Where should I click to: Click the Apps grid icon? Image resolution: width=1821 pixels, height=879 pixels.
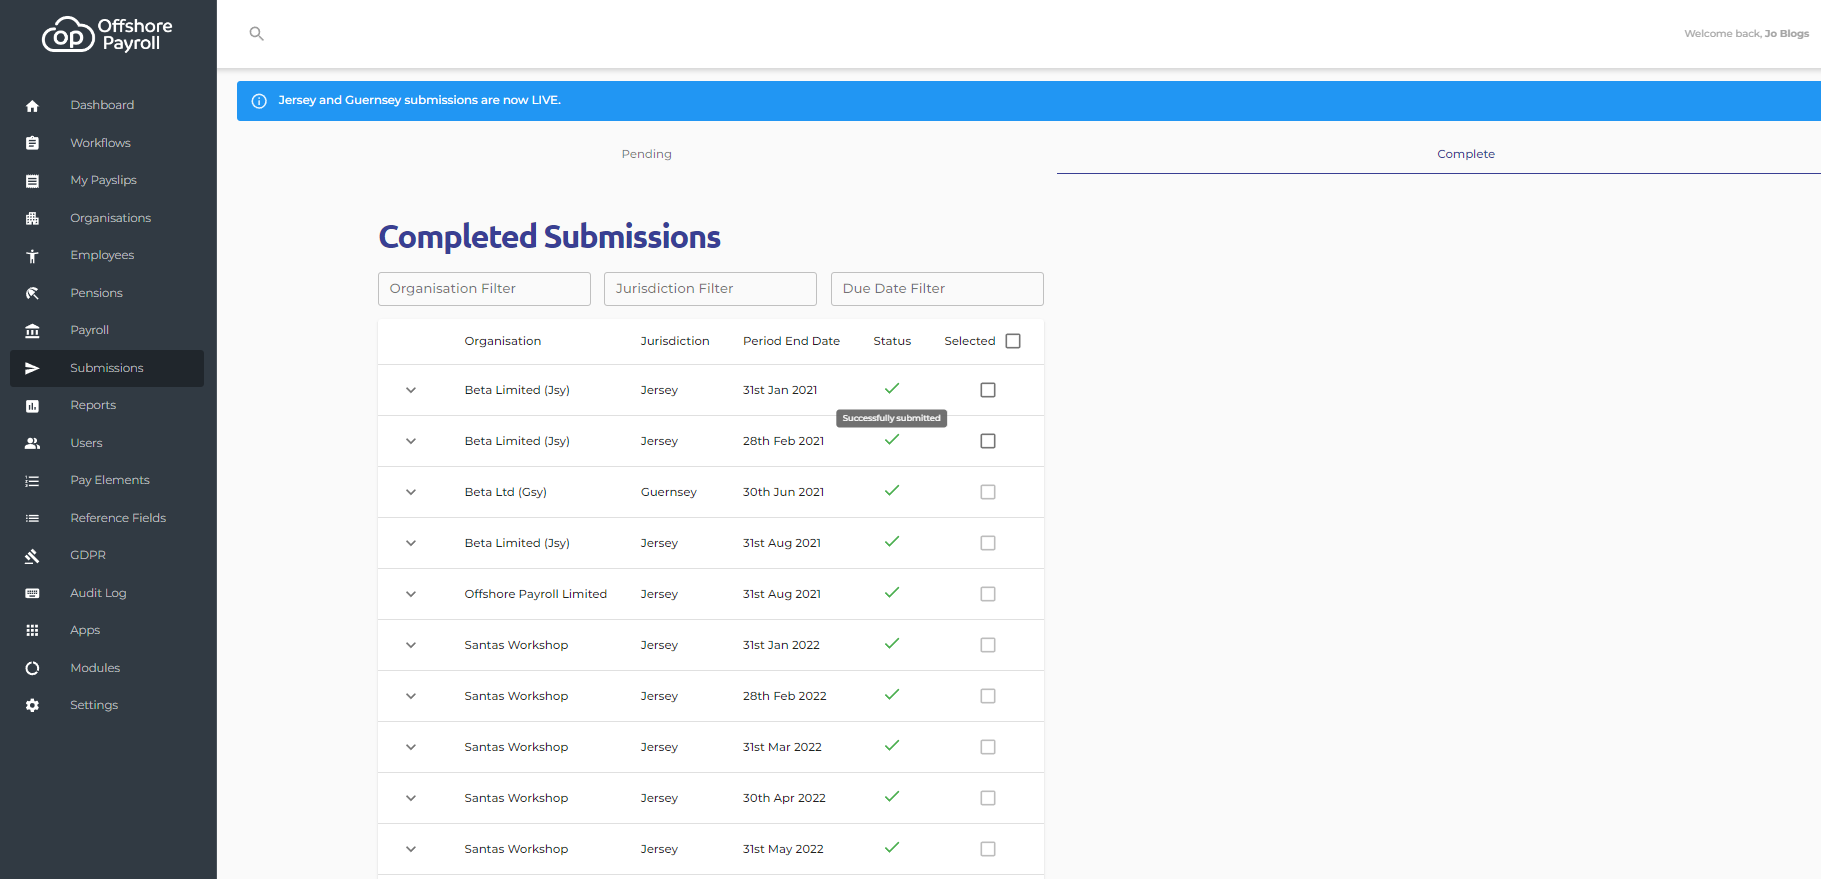tap(32, 631)
